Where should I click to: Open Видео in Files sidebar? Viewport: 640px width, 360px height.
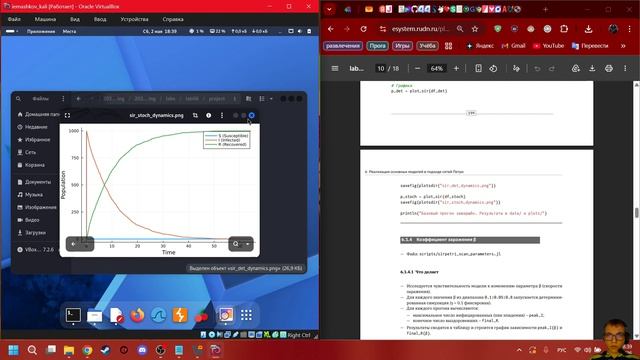pyautogui.click(x=29, y=220)
